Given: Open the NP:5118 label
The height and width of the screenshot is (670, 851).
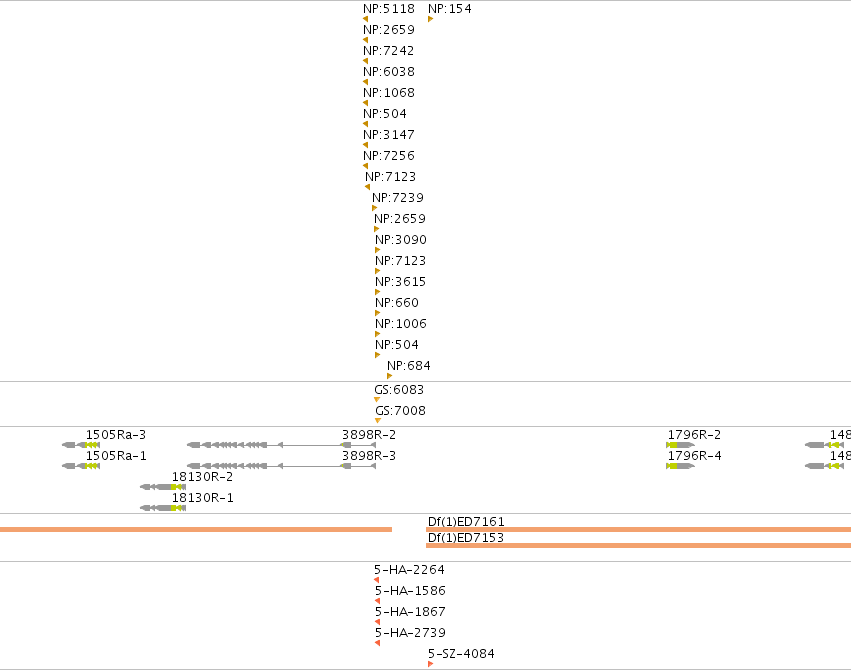Looking at the screenshot, I should click(389, 9).
